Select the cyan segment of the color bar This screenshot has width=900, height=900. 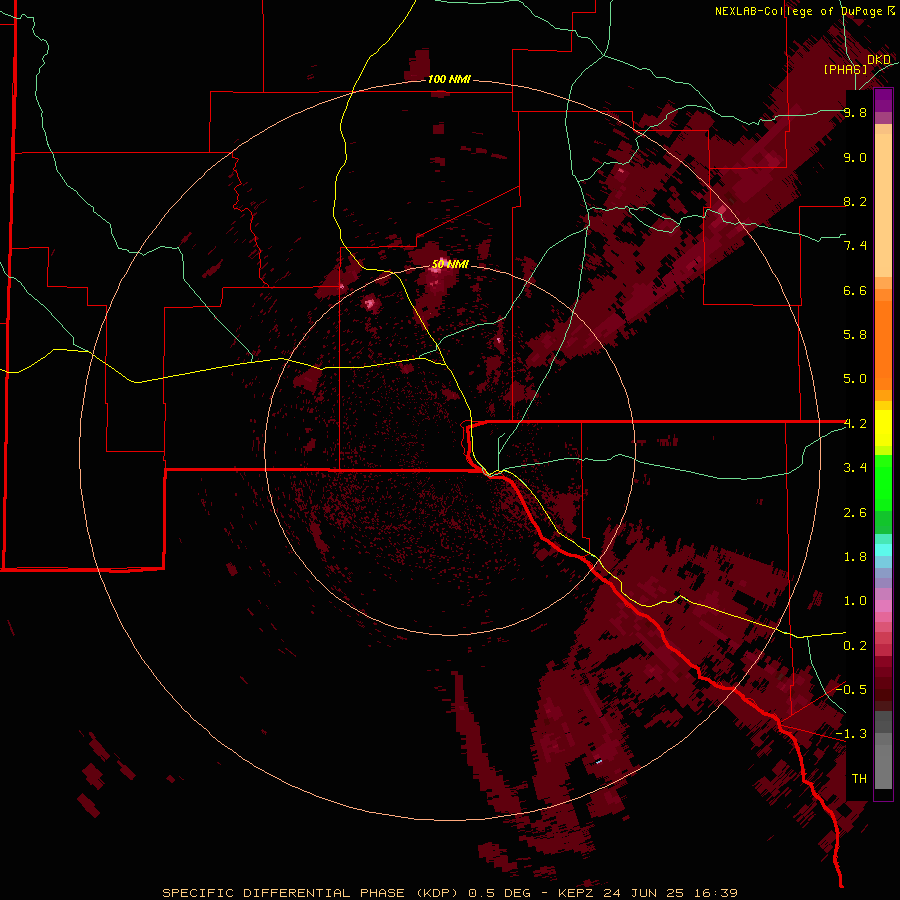tap(883, 550)
